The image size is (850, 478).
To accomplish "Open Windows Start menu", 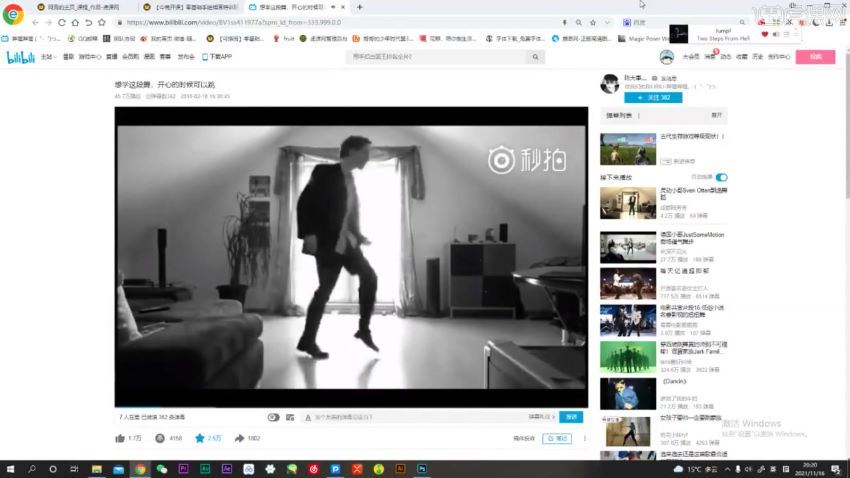I will 10,469.
